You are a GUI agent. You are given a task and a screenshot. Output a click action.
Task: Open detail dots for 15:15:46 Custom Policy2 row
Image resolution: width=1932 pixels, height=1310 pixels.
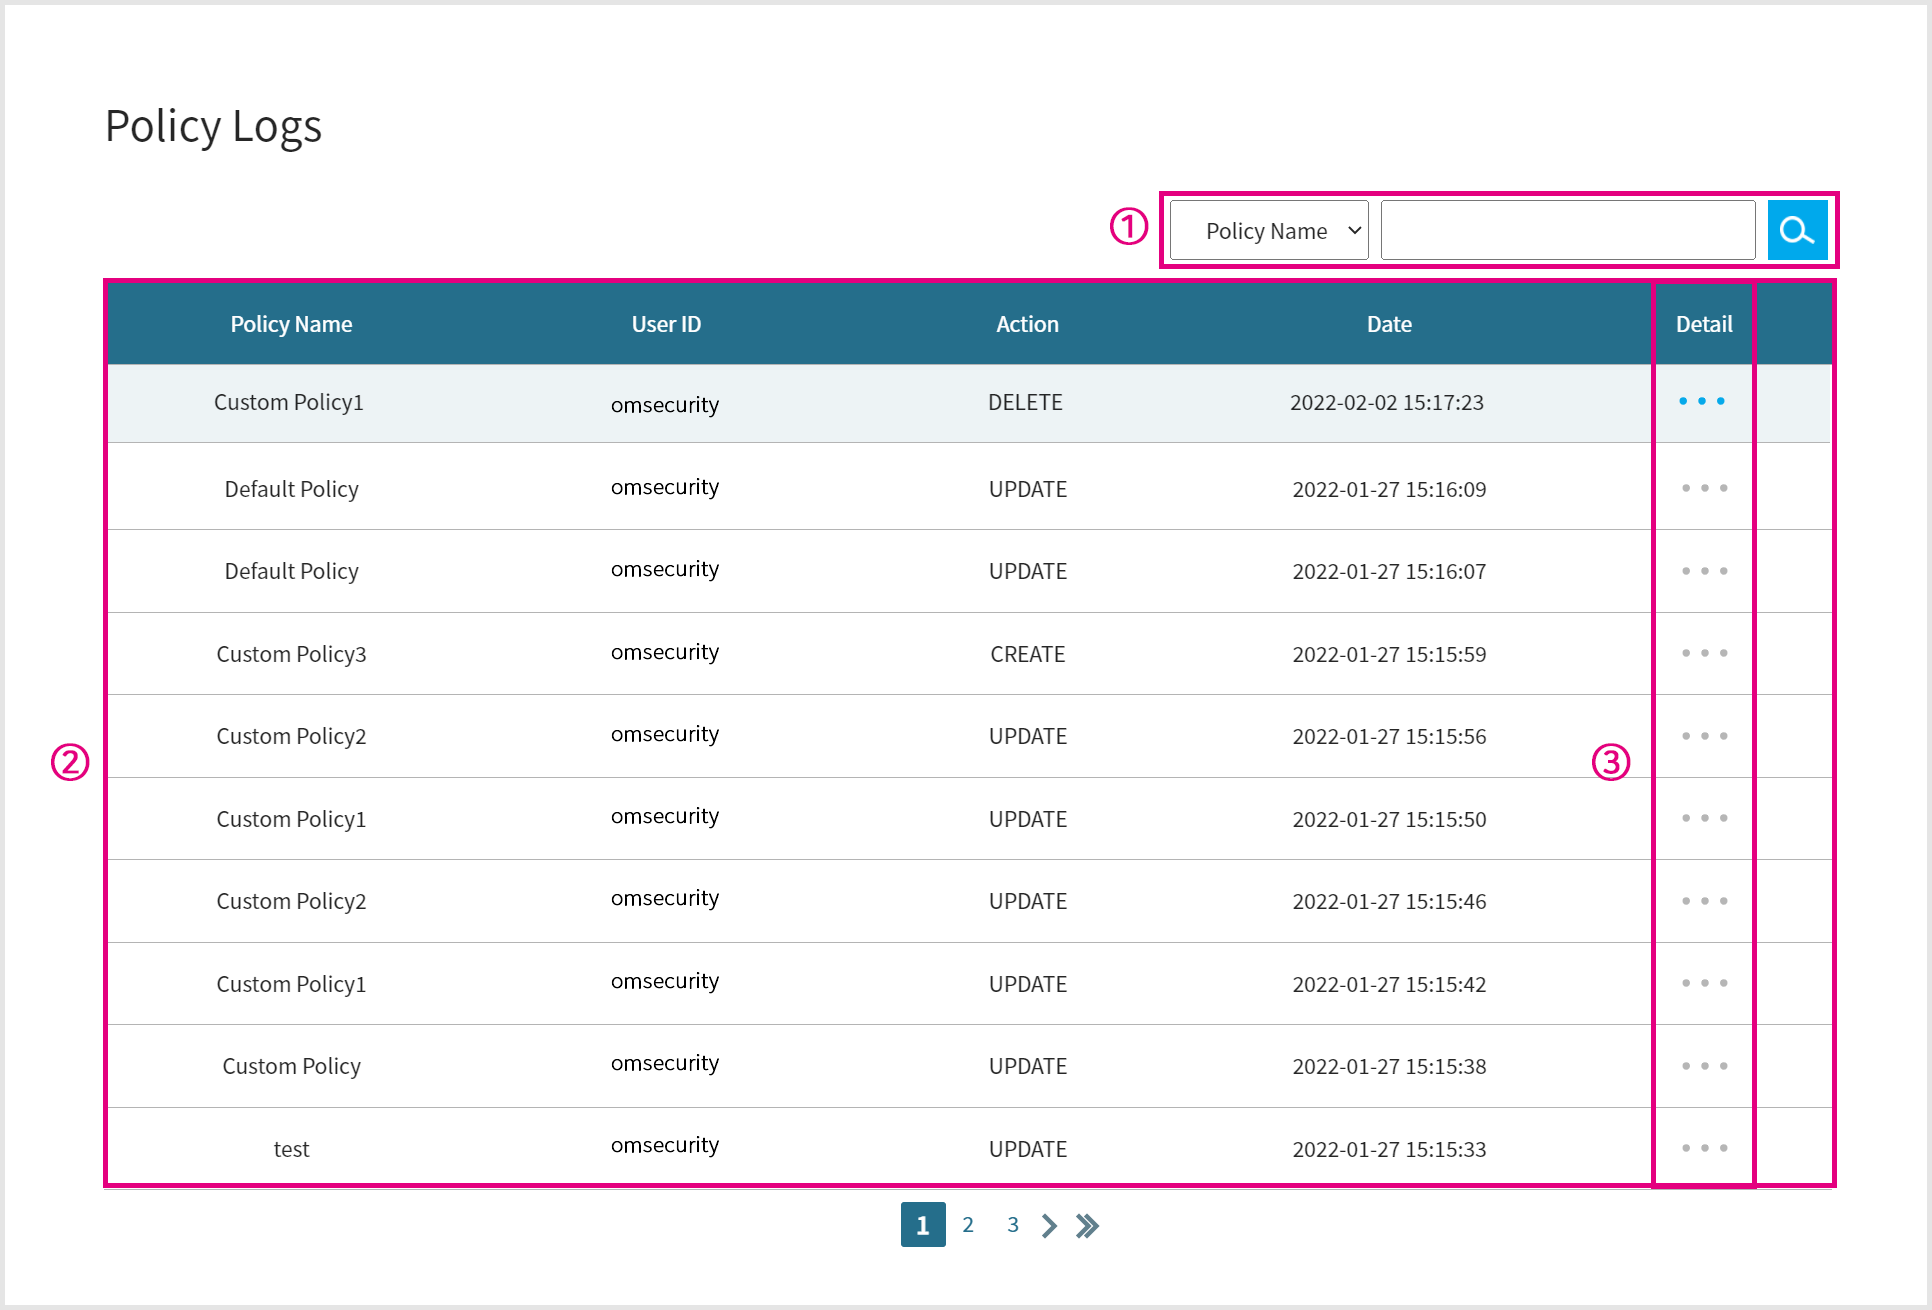point(1704,901)
